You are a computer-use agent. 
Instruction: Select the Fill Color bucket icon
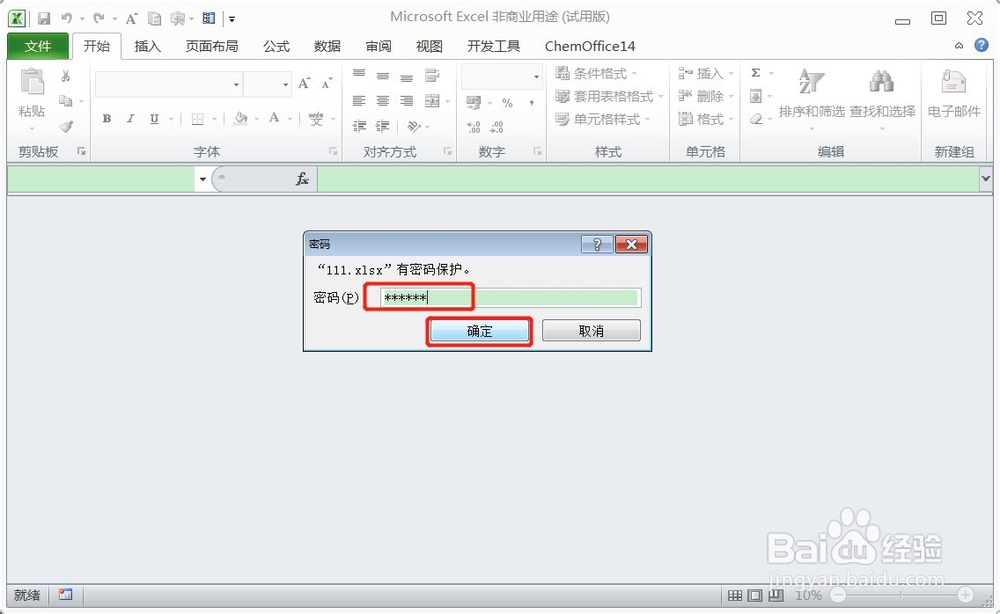tap(239, 118)
